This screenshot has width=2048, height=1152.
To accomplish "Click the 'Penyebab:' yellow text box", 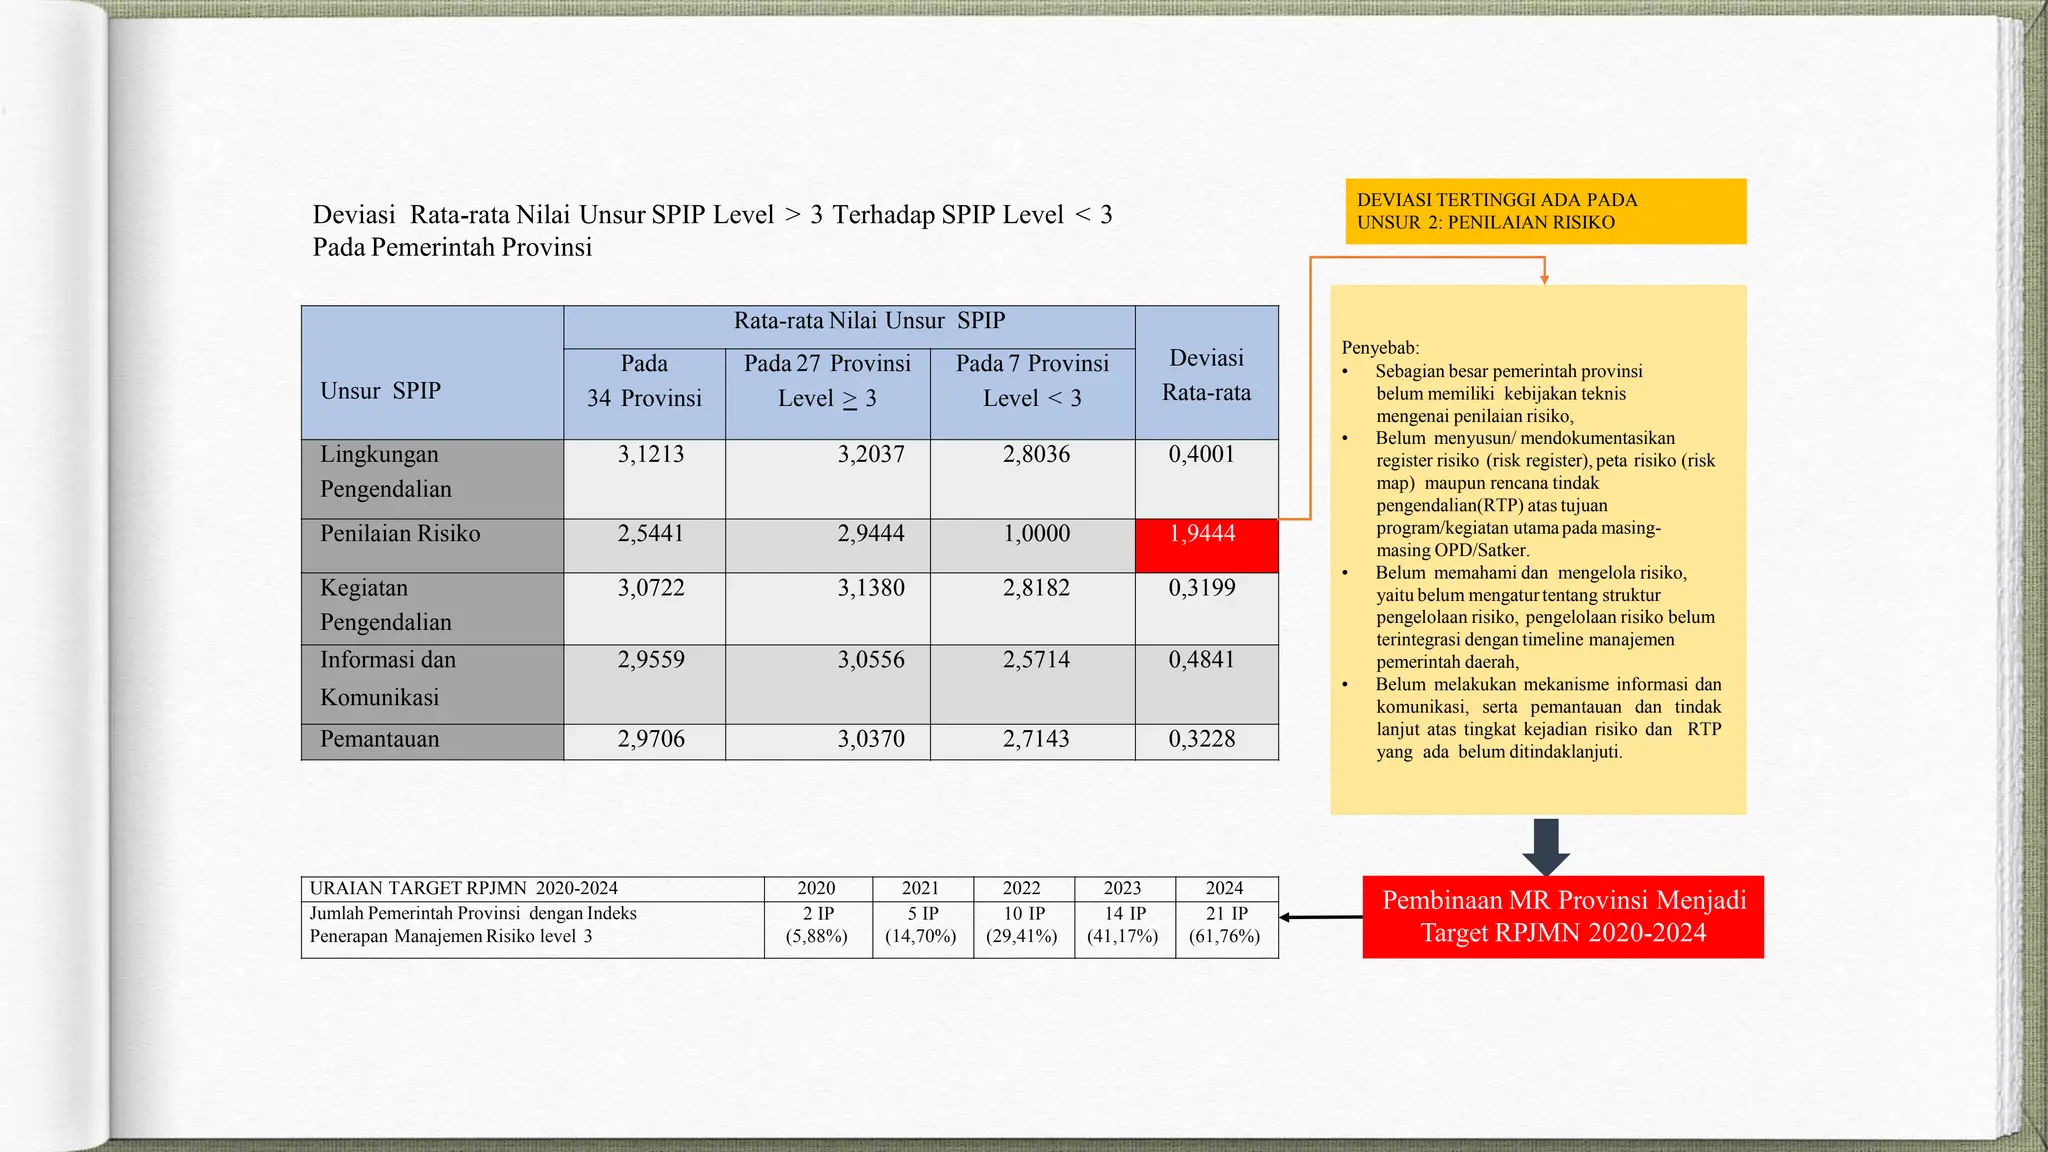I will pyautogui.click(x=1537, y=549).
